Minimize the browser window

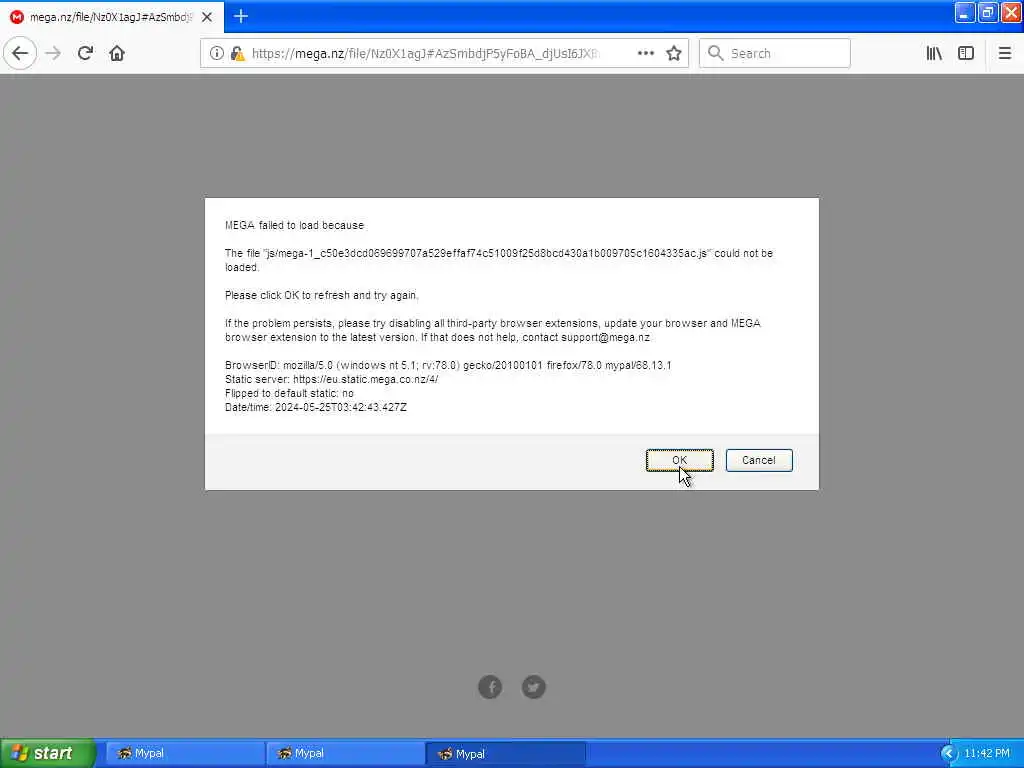pyautogui.click(x=965, y=13)
